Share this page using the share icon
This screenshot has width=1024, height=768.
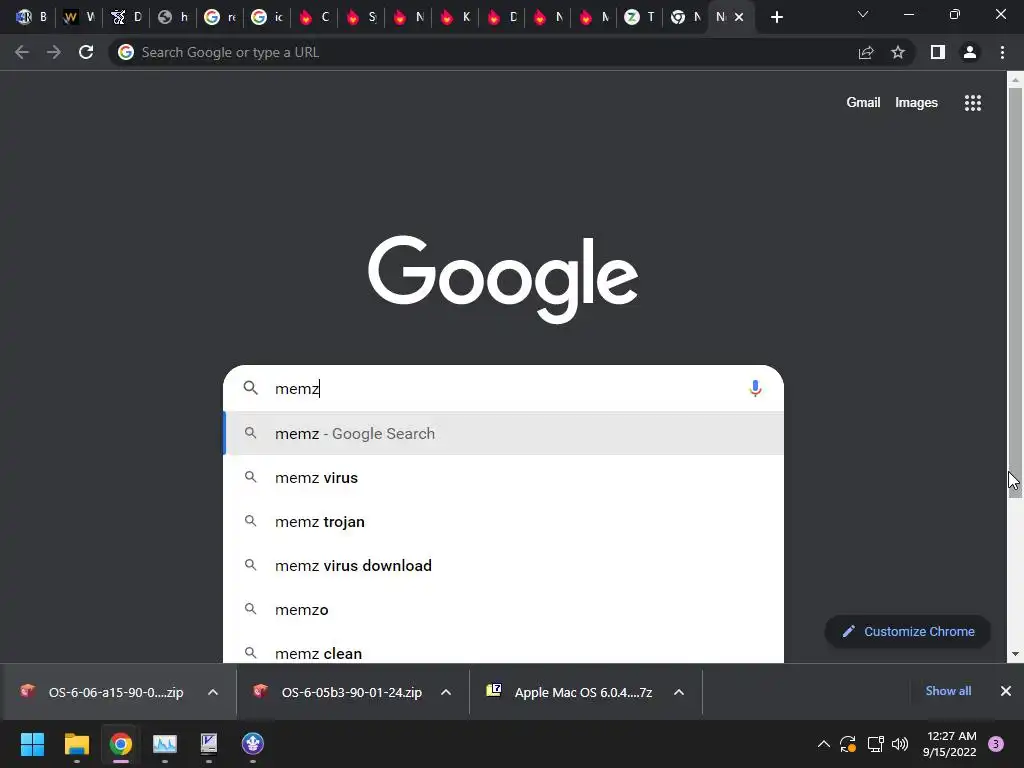[x=866, y=52]
